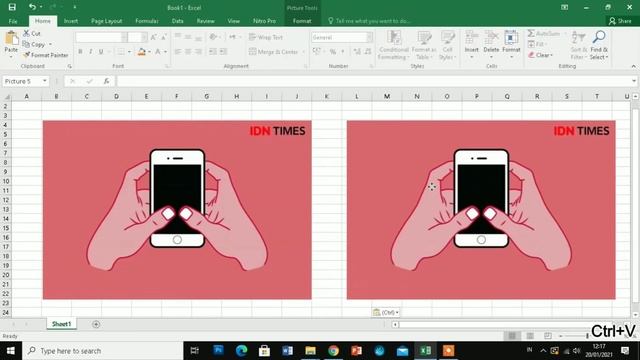
Task: Click into the formula bar
Action: [x=374, y=81]
